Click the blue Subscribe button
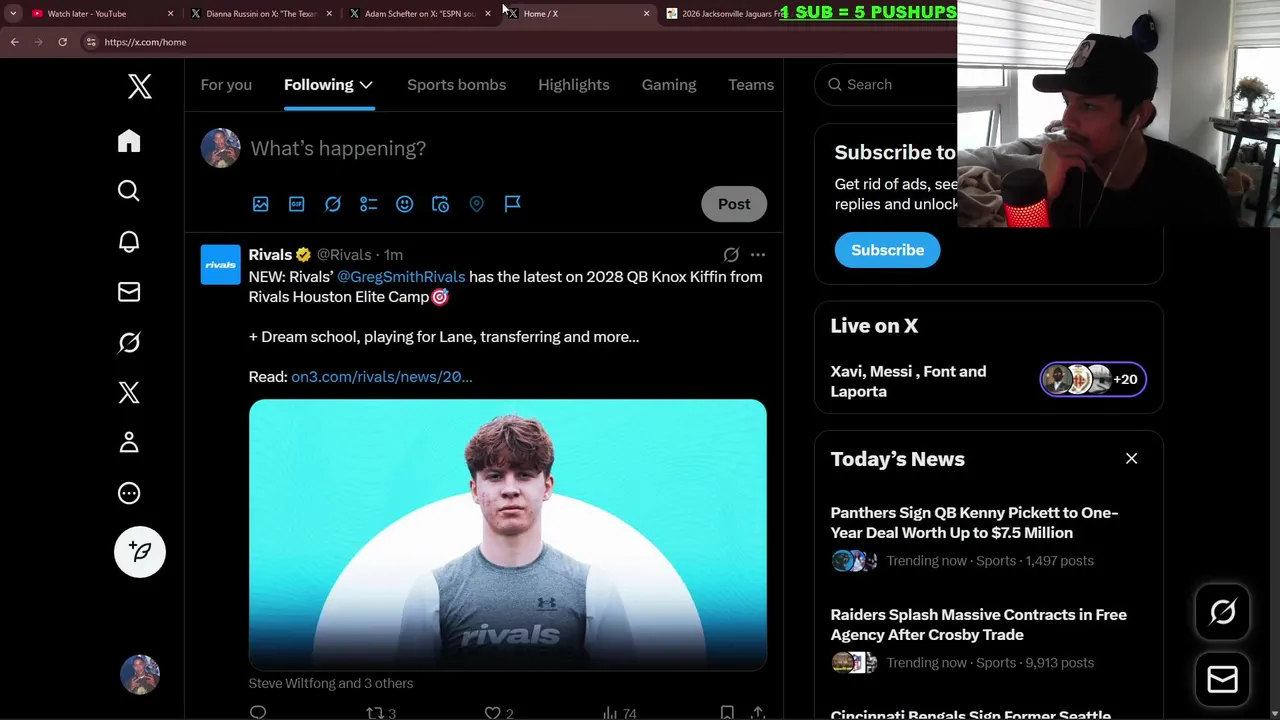 click(888, 250)
